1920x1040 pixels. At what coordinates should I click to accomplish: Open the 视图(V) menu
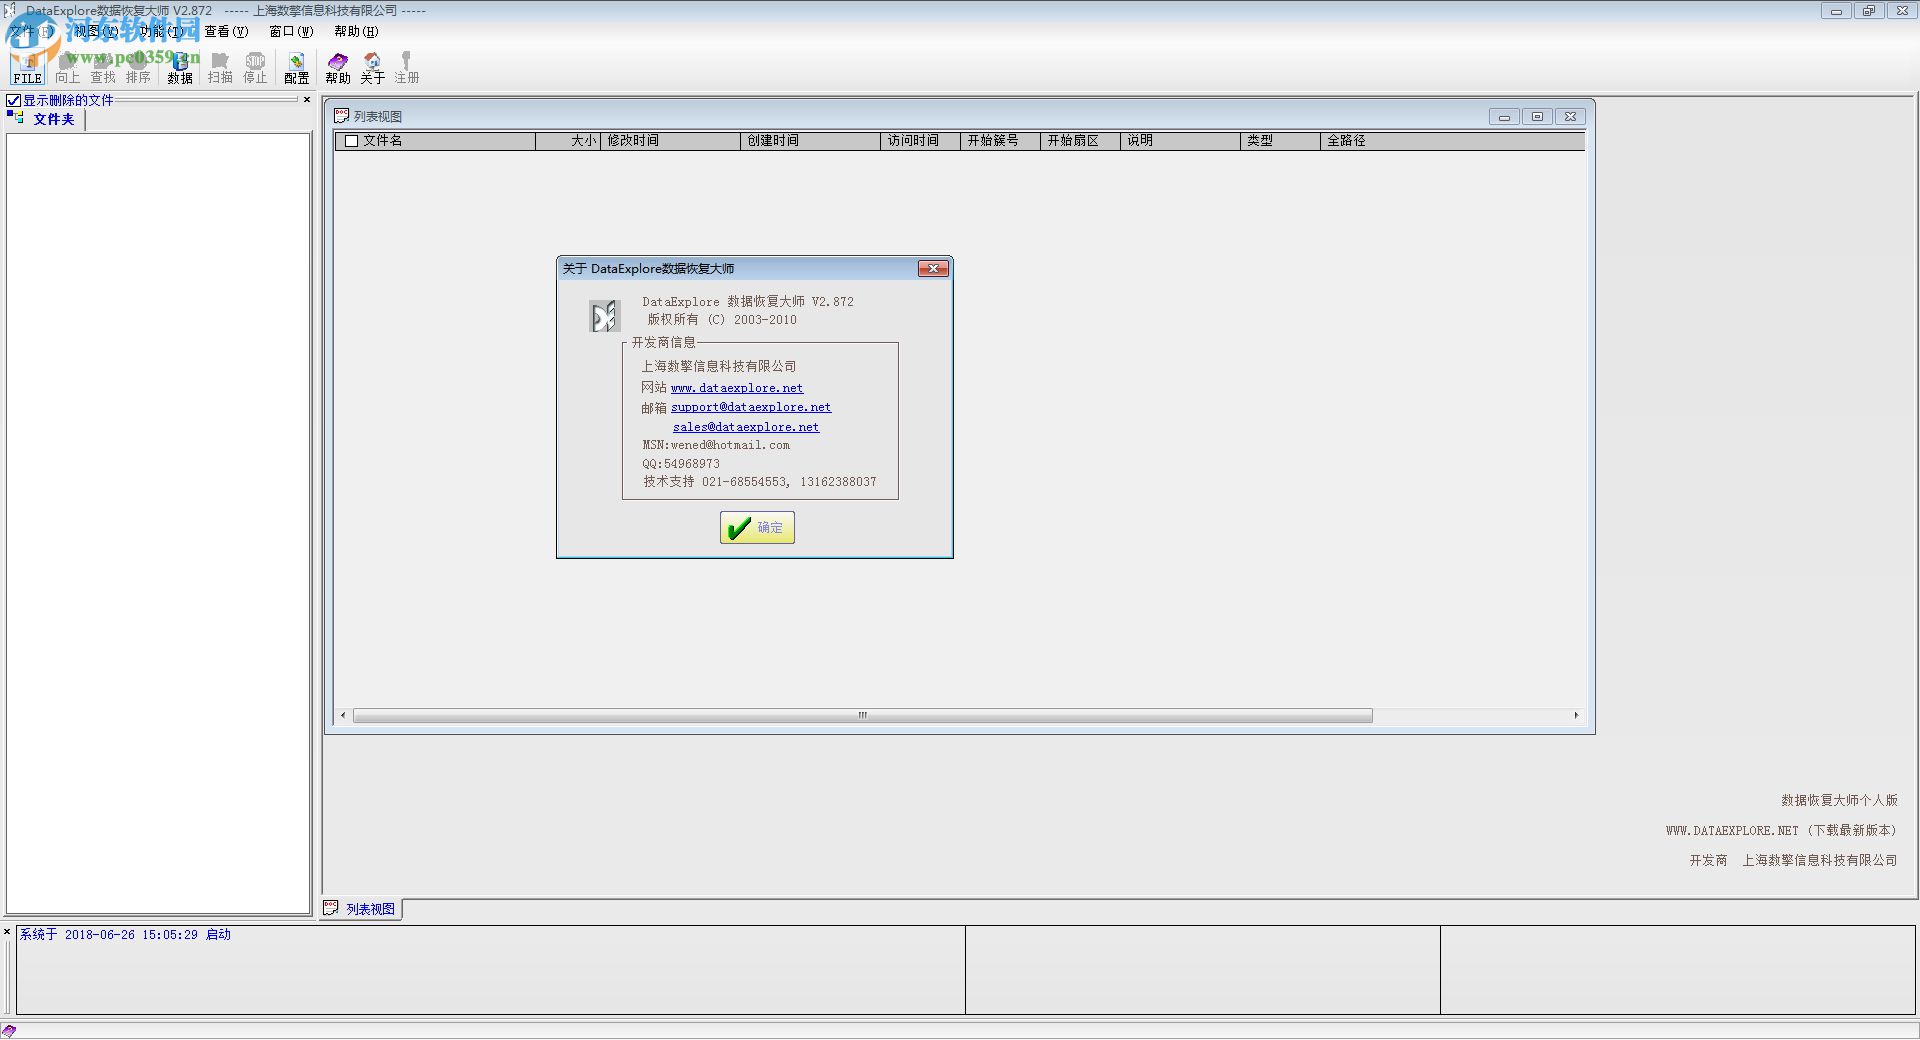coord(96,31)
